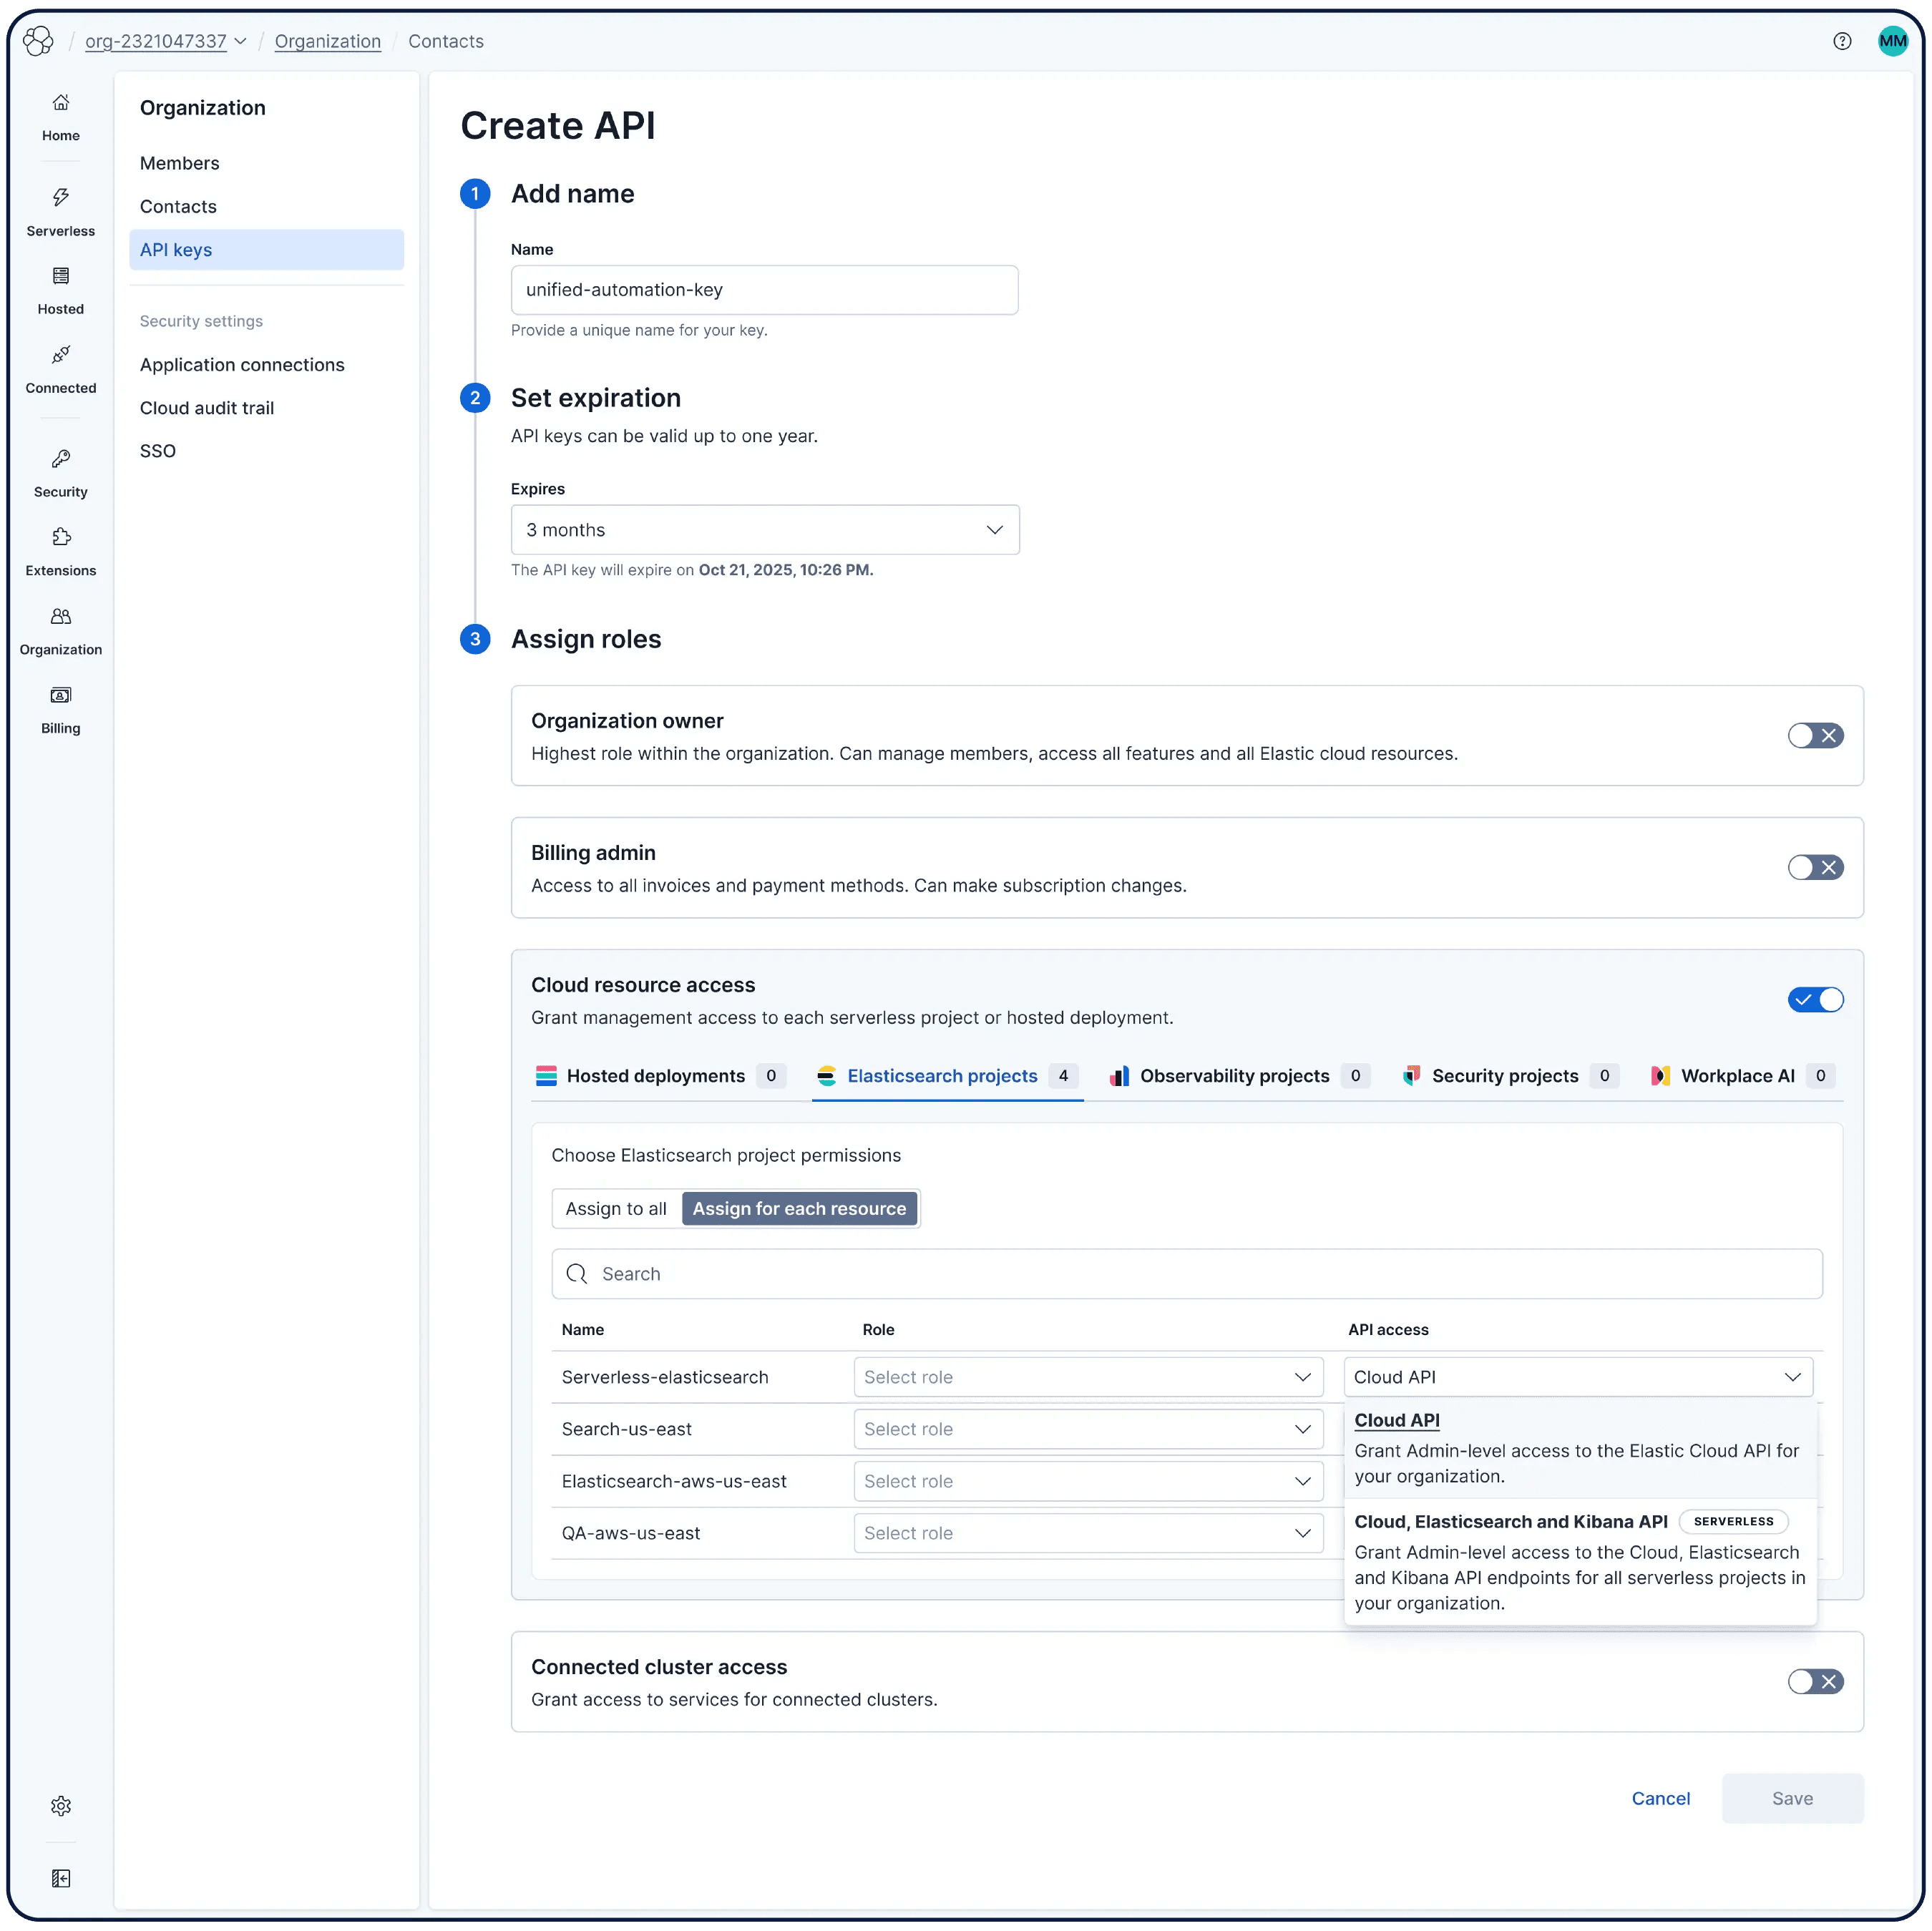Switch to Security projects tab

click(1510, 1076)
